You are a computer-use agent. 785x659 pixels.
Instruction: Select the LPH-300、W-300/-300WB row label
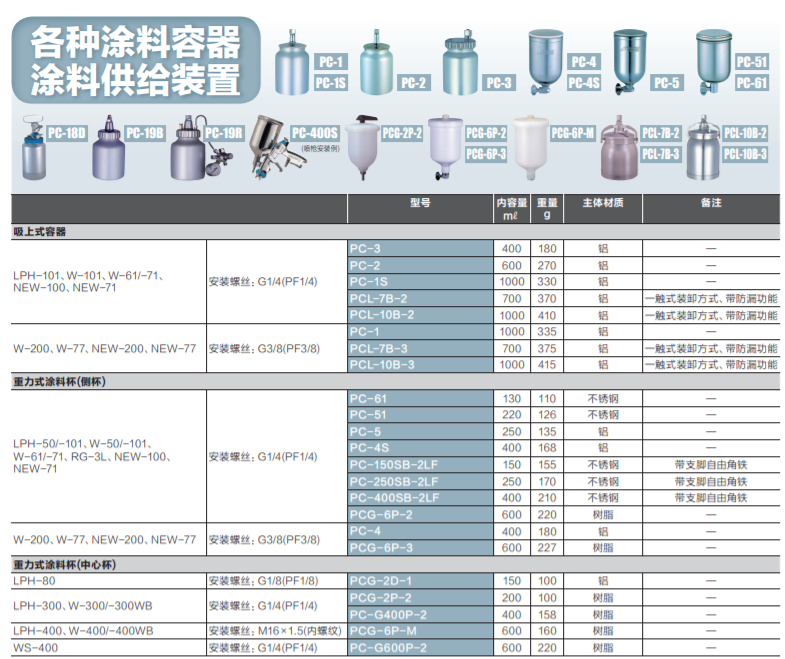(x=83, y=606)
